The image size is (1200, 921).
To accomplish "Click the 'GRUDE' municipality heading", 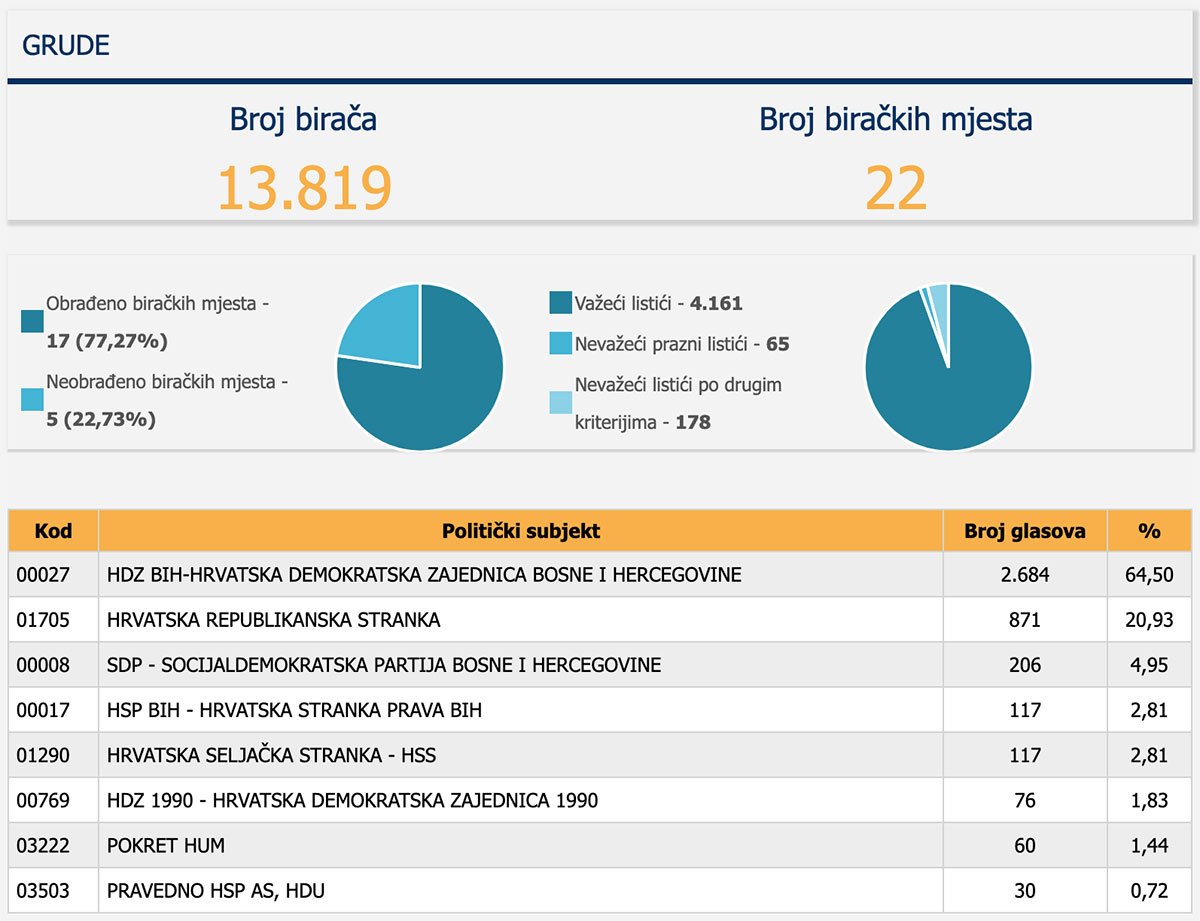I will (66, 45).
